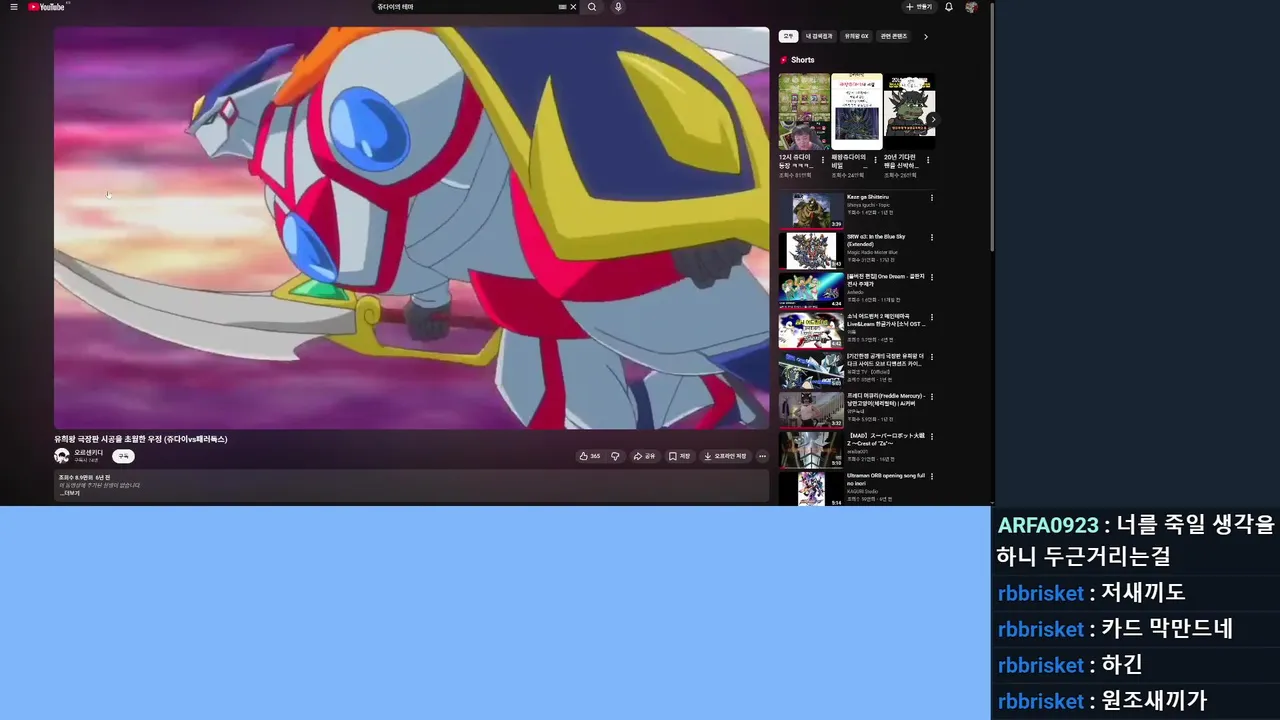Select the '모두' filter chip
Screen dimensions: 1280x720
click(x=788, y=36)
